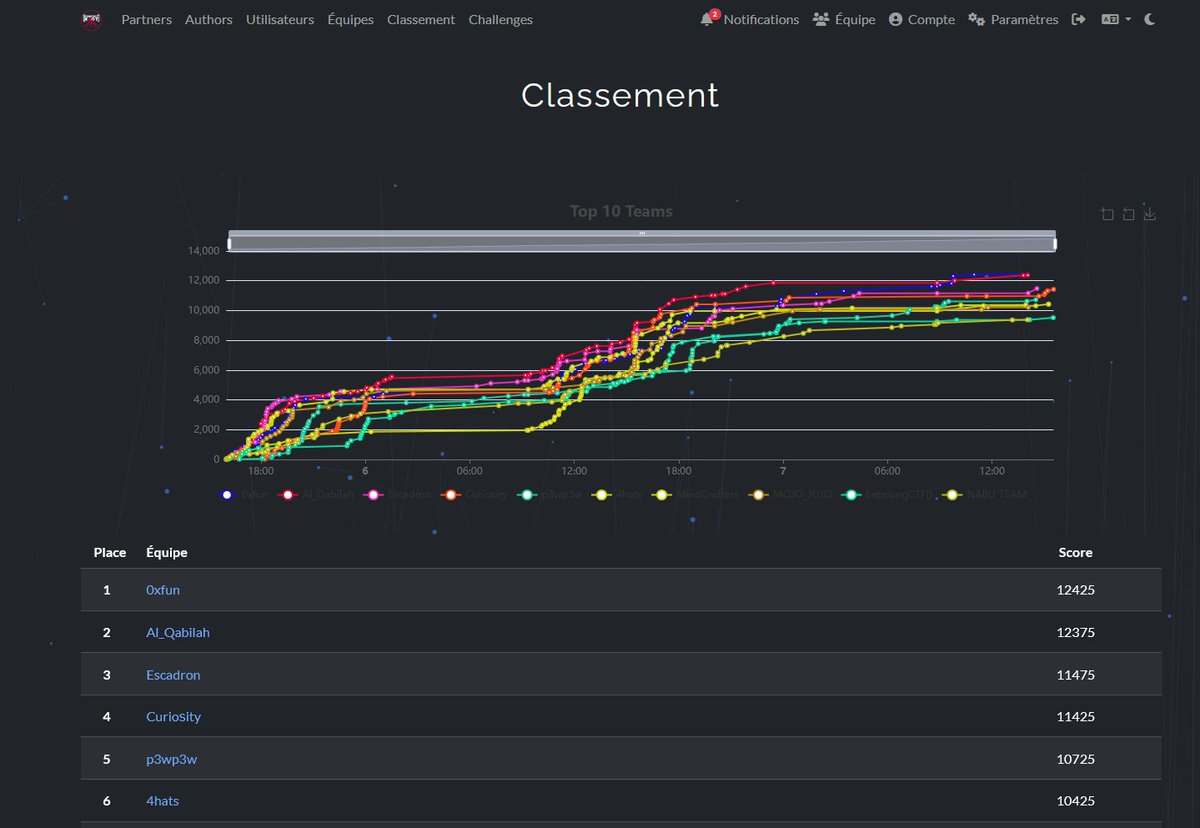This screenshot has height=828, width=1200.
Task: Click the logout arrow icon
Action: pos(1078,19)
